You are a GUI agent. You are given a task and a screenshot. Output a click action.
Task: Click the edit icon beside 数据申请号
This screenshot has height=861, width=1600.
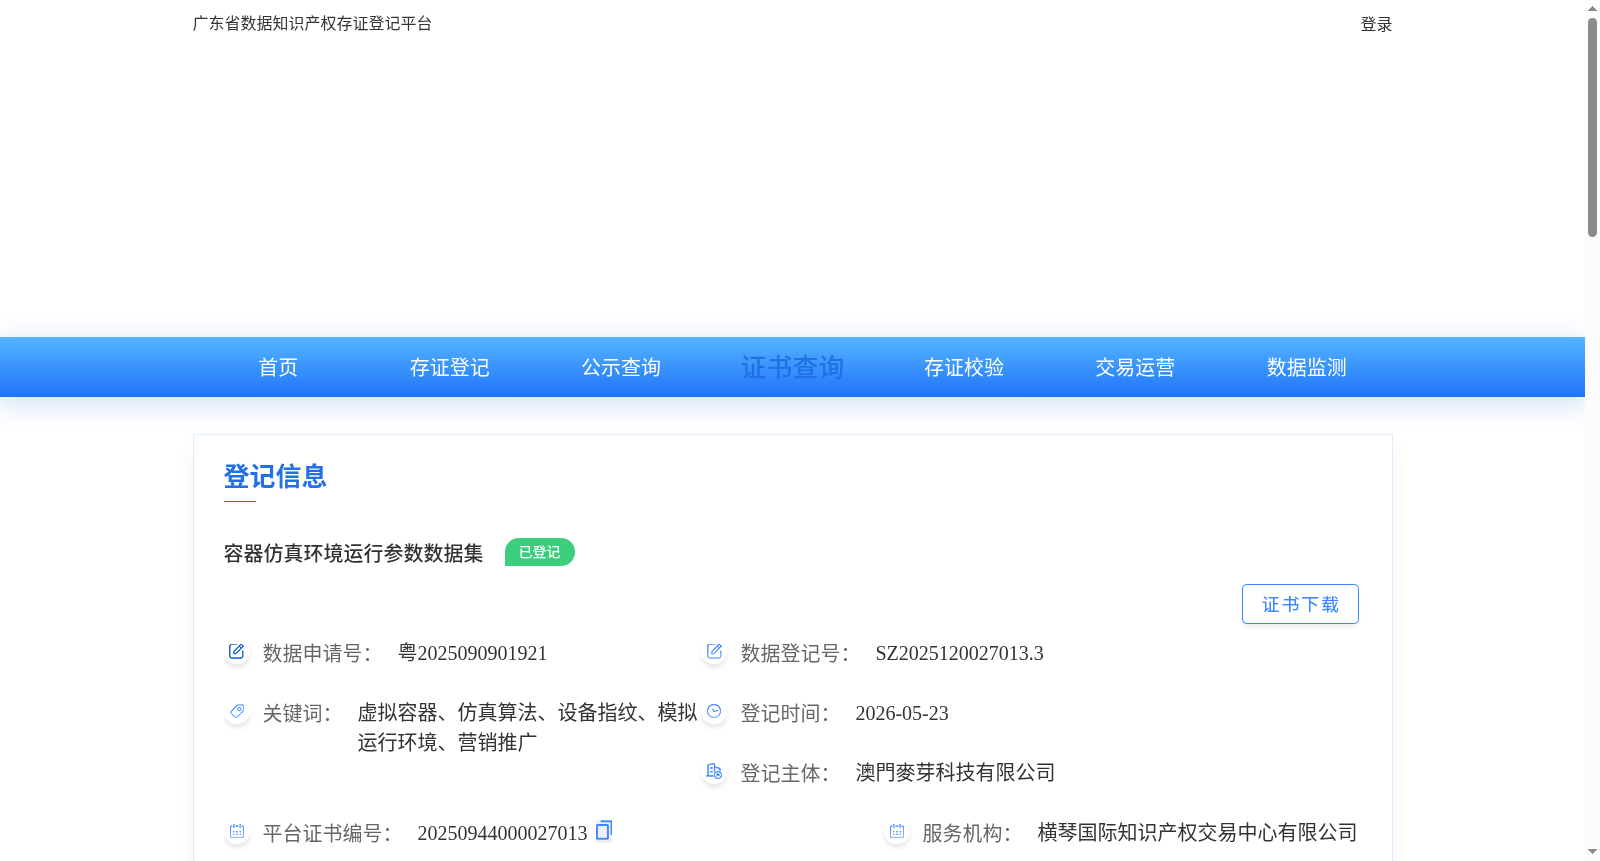coord(236,652)
